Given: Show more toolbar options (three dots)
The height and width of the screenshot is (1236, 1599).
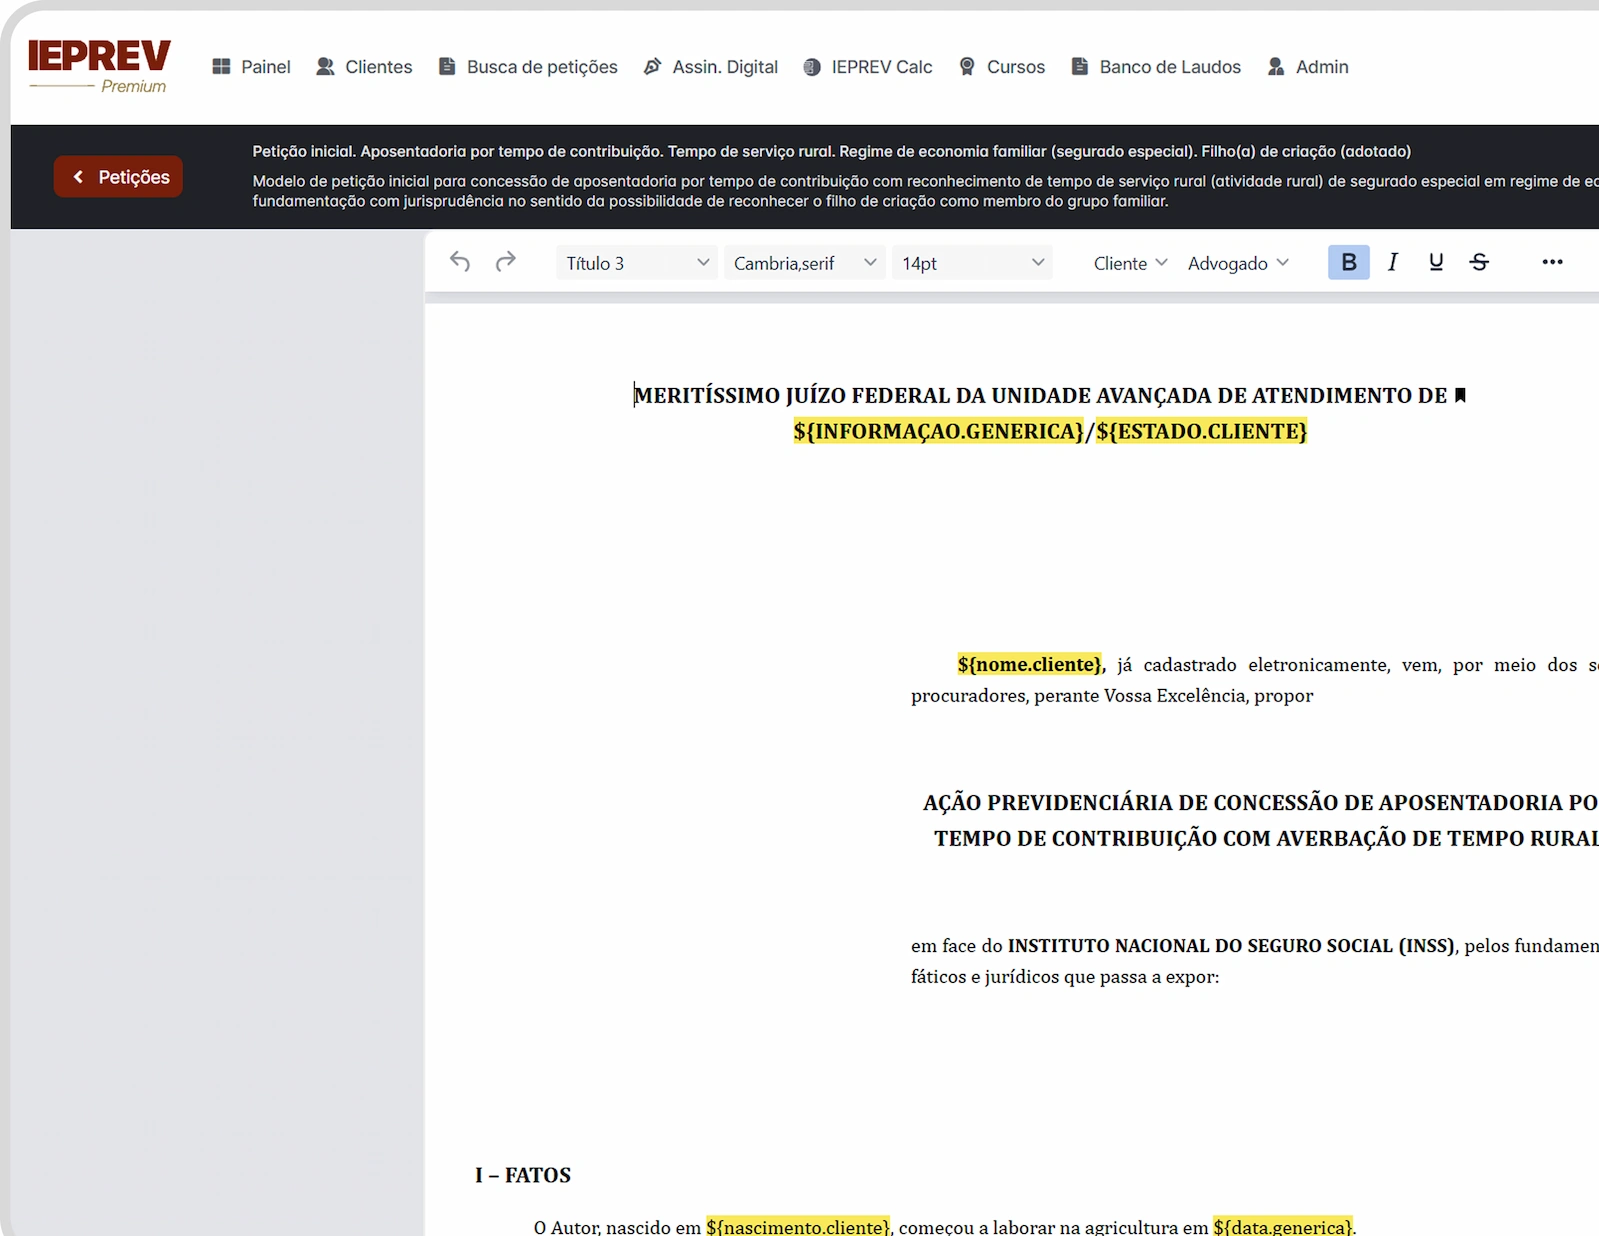Looking at the screenshot, I should click(1552, 262).
